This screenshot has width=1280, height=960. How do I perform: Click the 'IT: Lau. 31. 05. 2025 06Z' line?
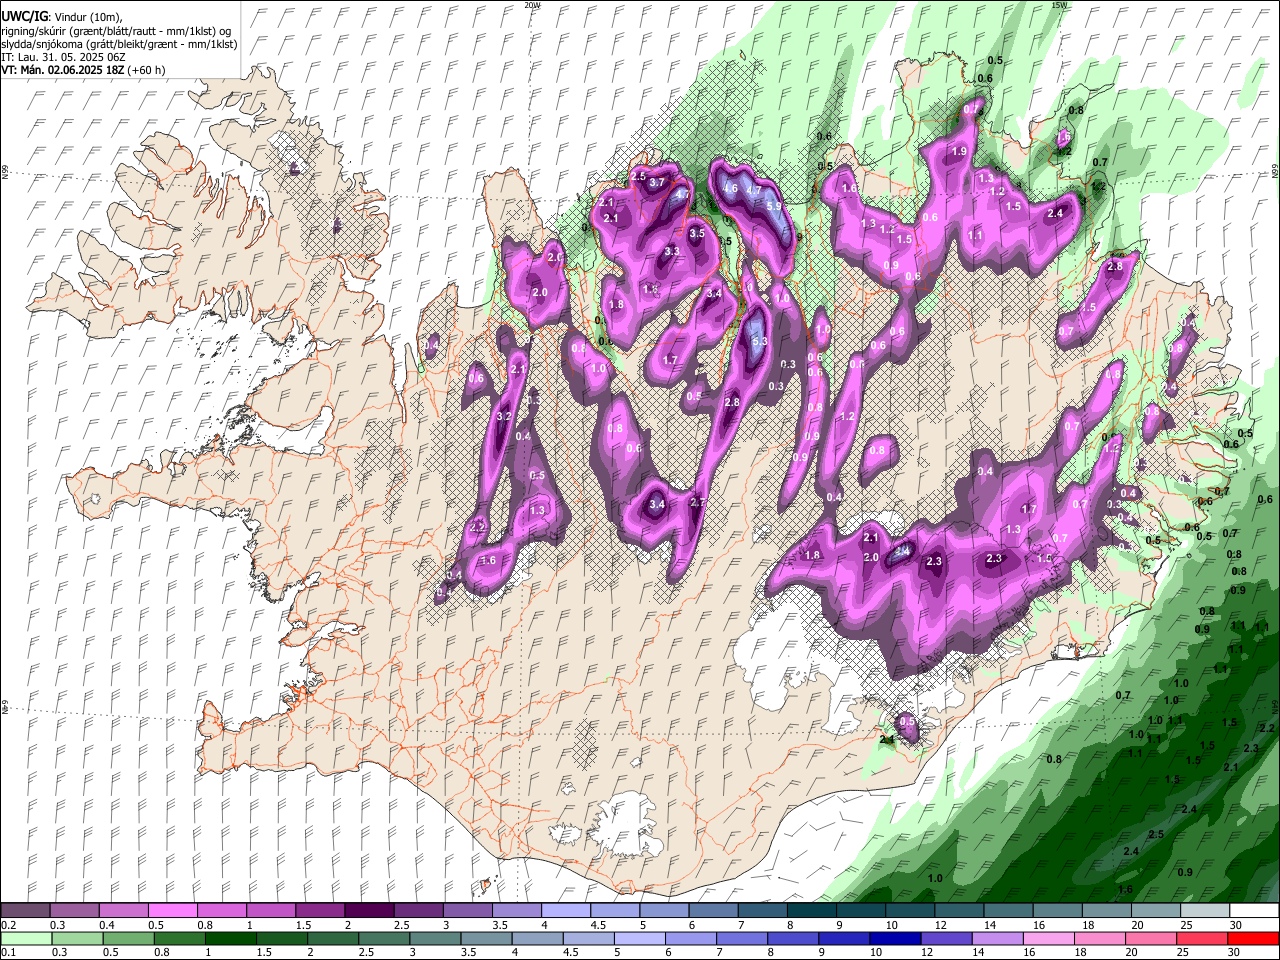pos(64,57)
